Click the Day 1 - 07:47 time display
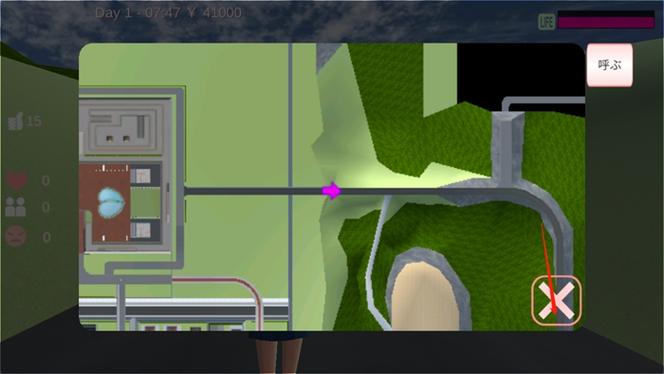664x374 pixels. tap(138, 13)
